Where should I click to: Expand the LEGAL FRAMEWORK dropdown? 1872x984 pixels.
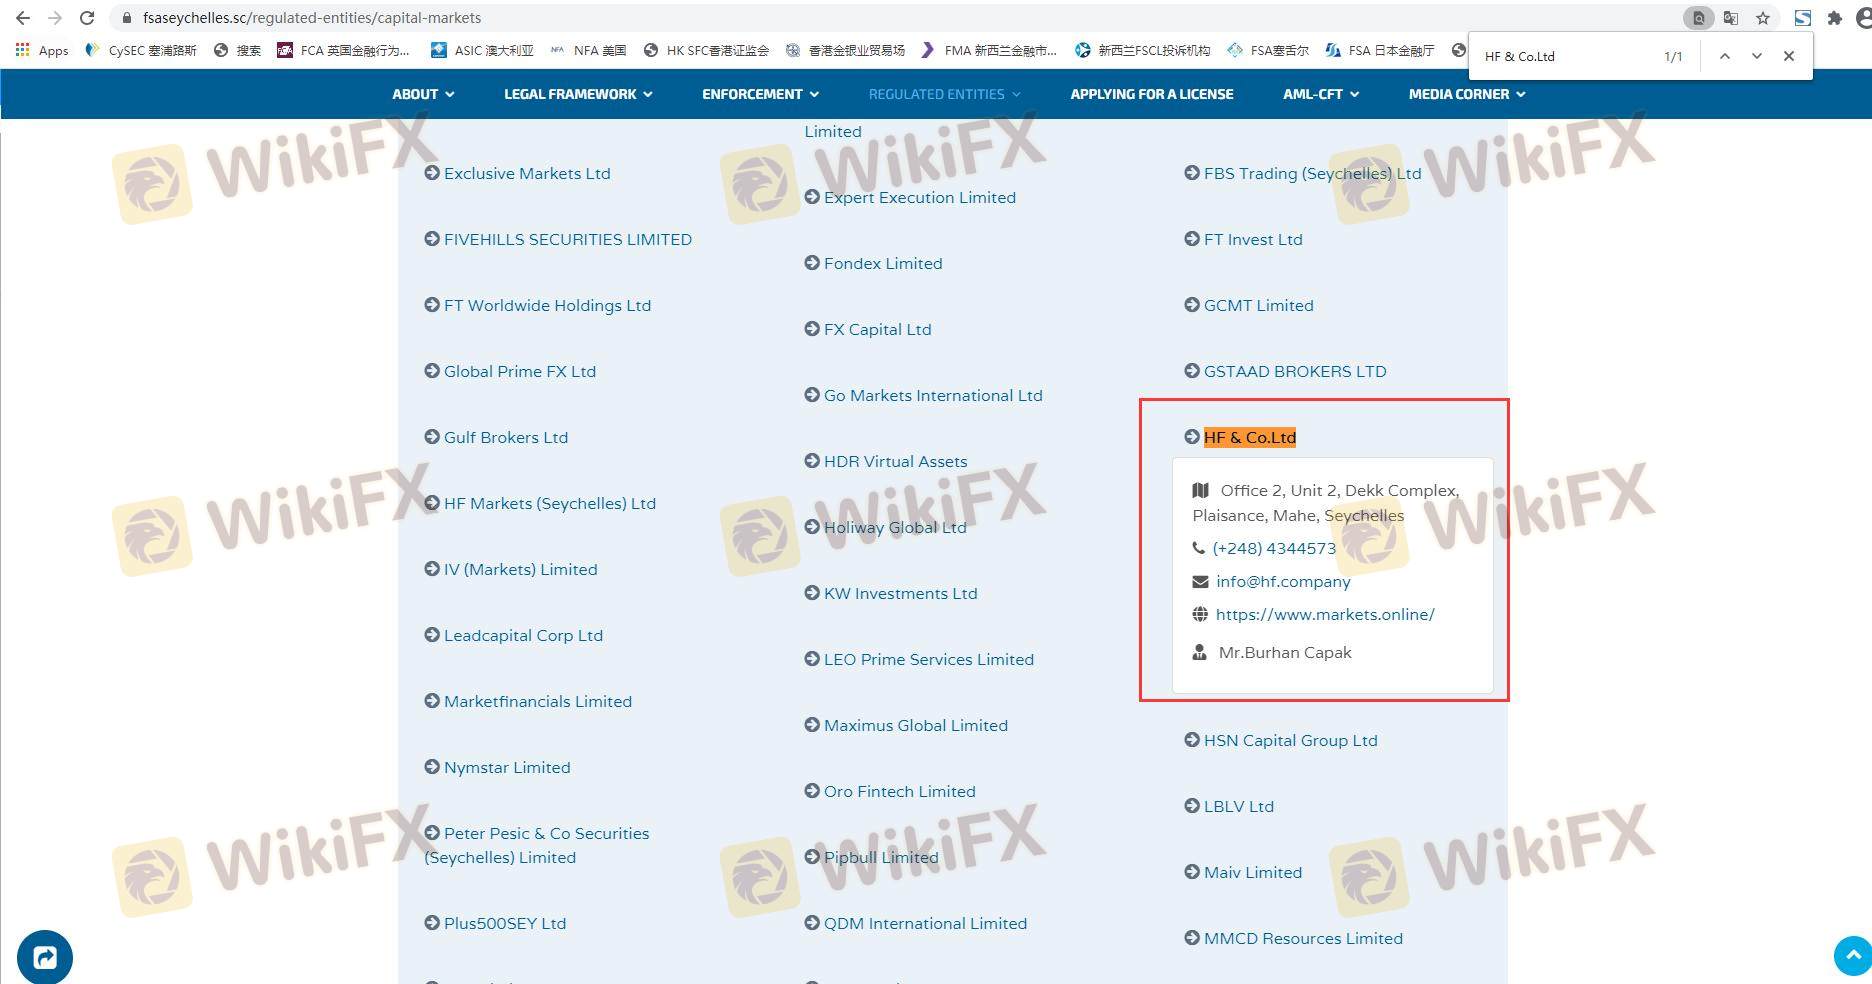pyautogui.click(x=578, y=94)
